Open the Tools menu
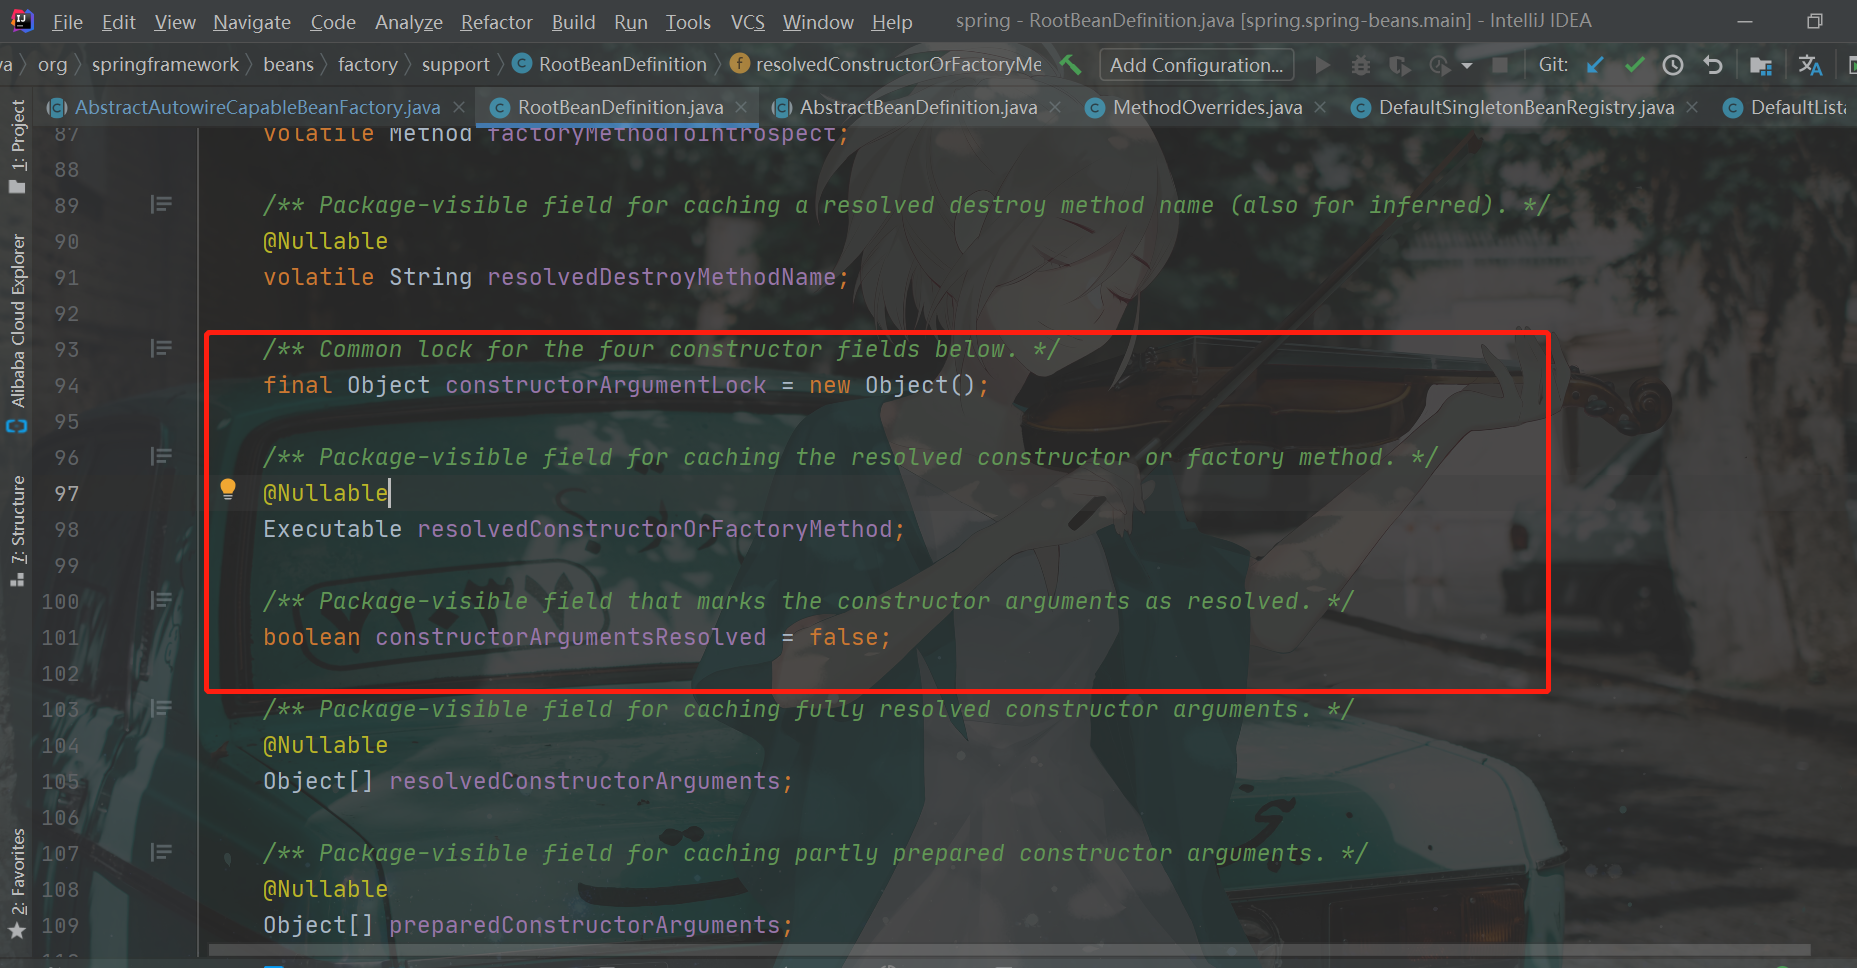Image resolution: width=1857 pixels, height=968 pixels. click(x=689, y=22)
